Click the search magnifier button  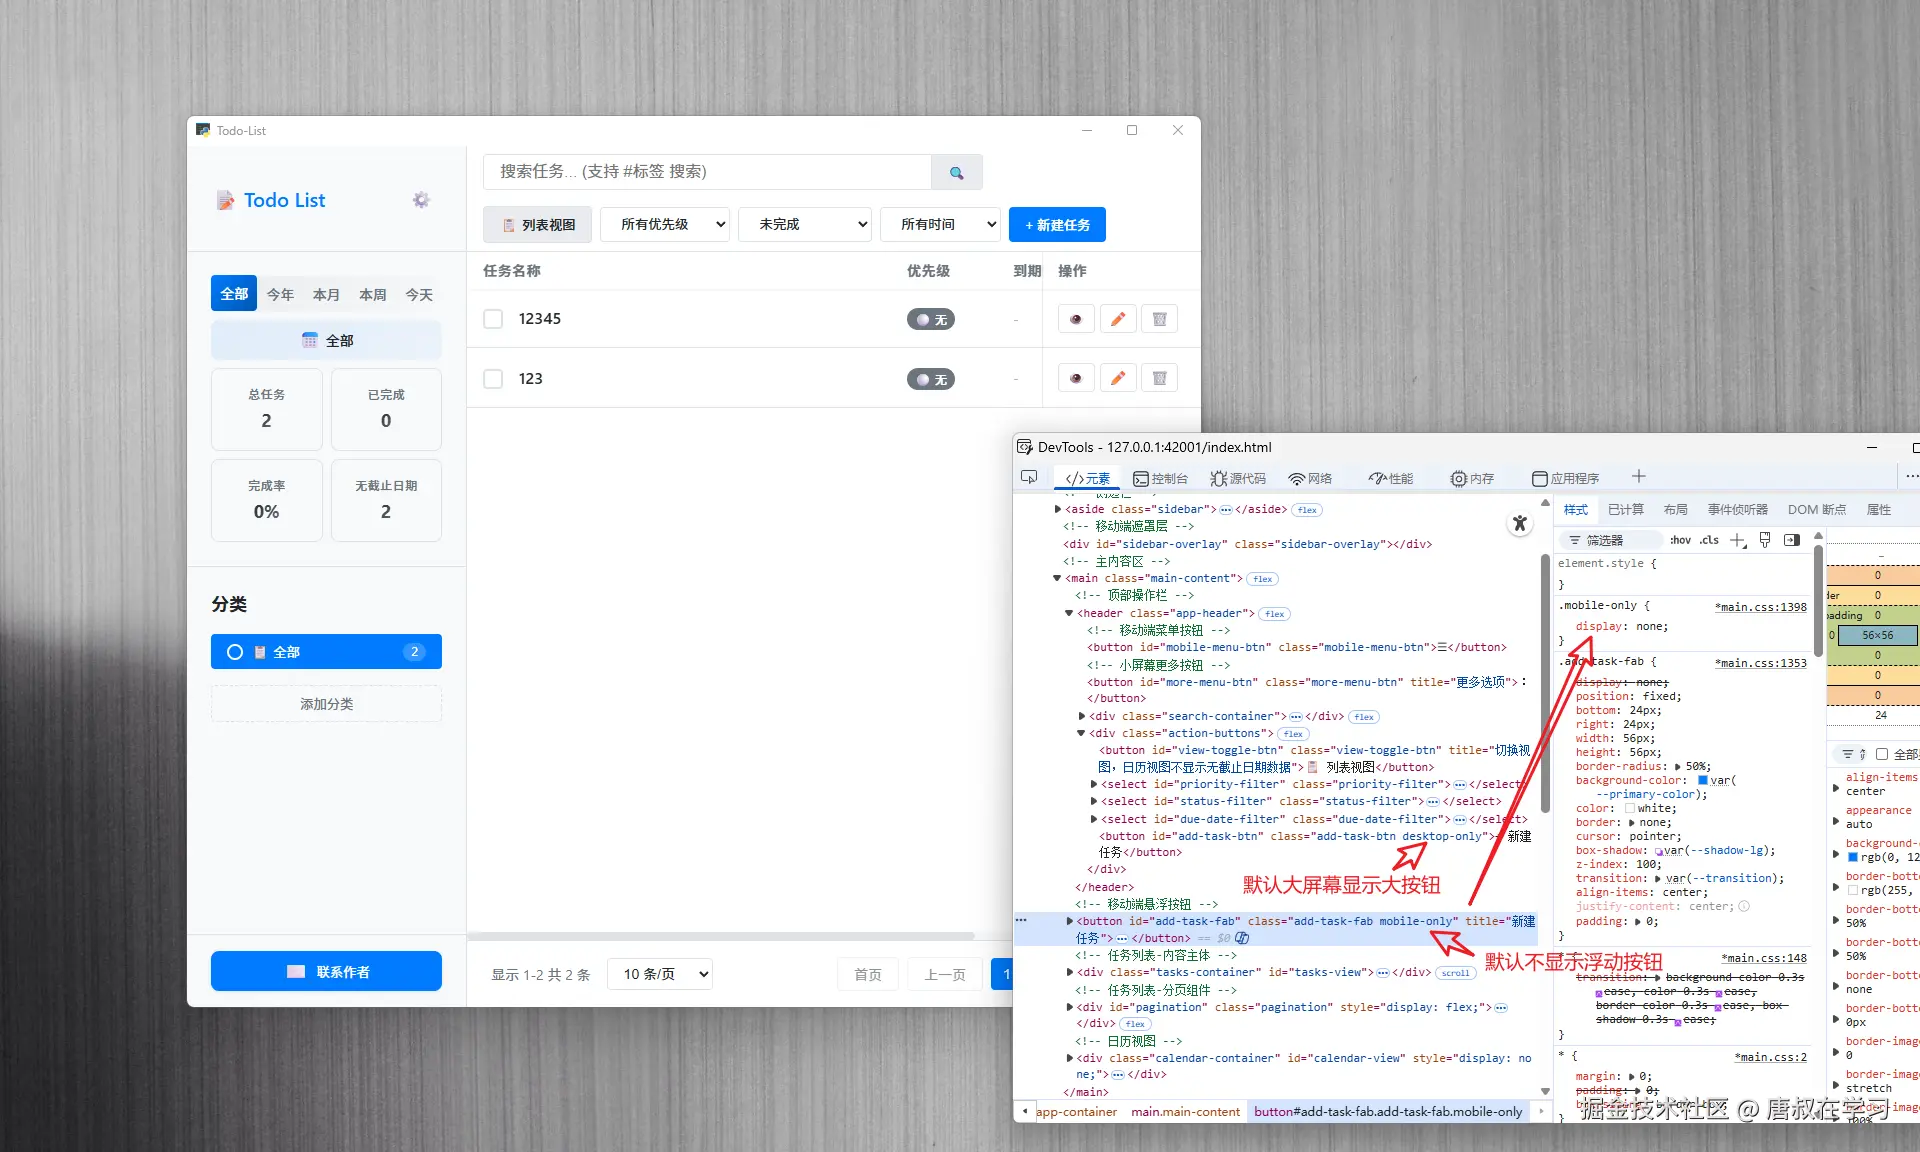956,172
